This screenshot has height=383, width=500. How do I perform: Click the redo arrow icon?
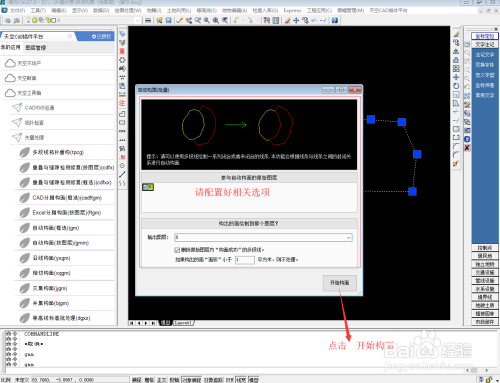point(250,20)
